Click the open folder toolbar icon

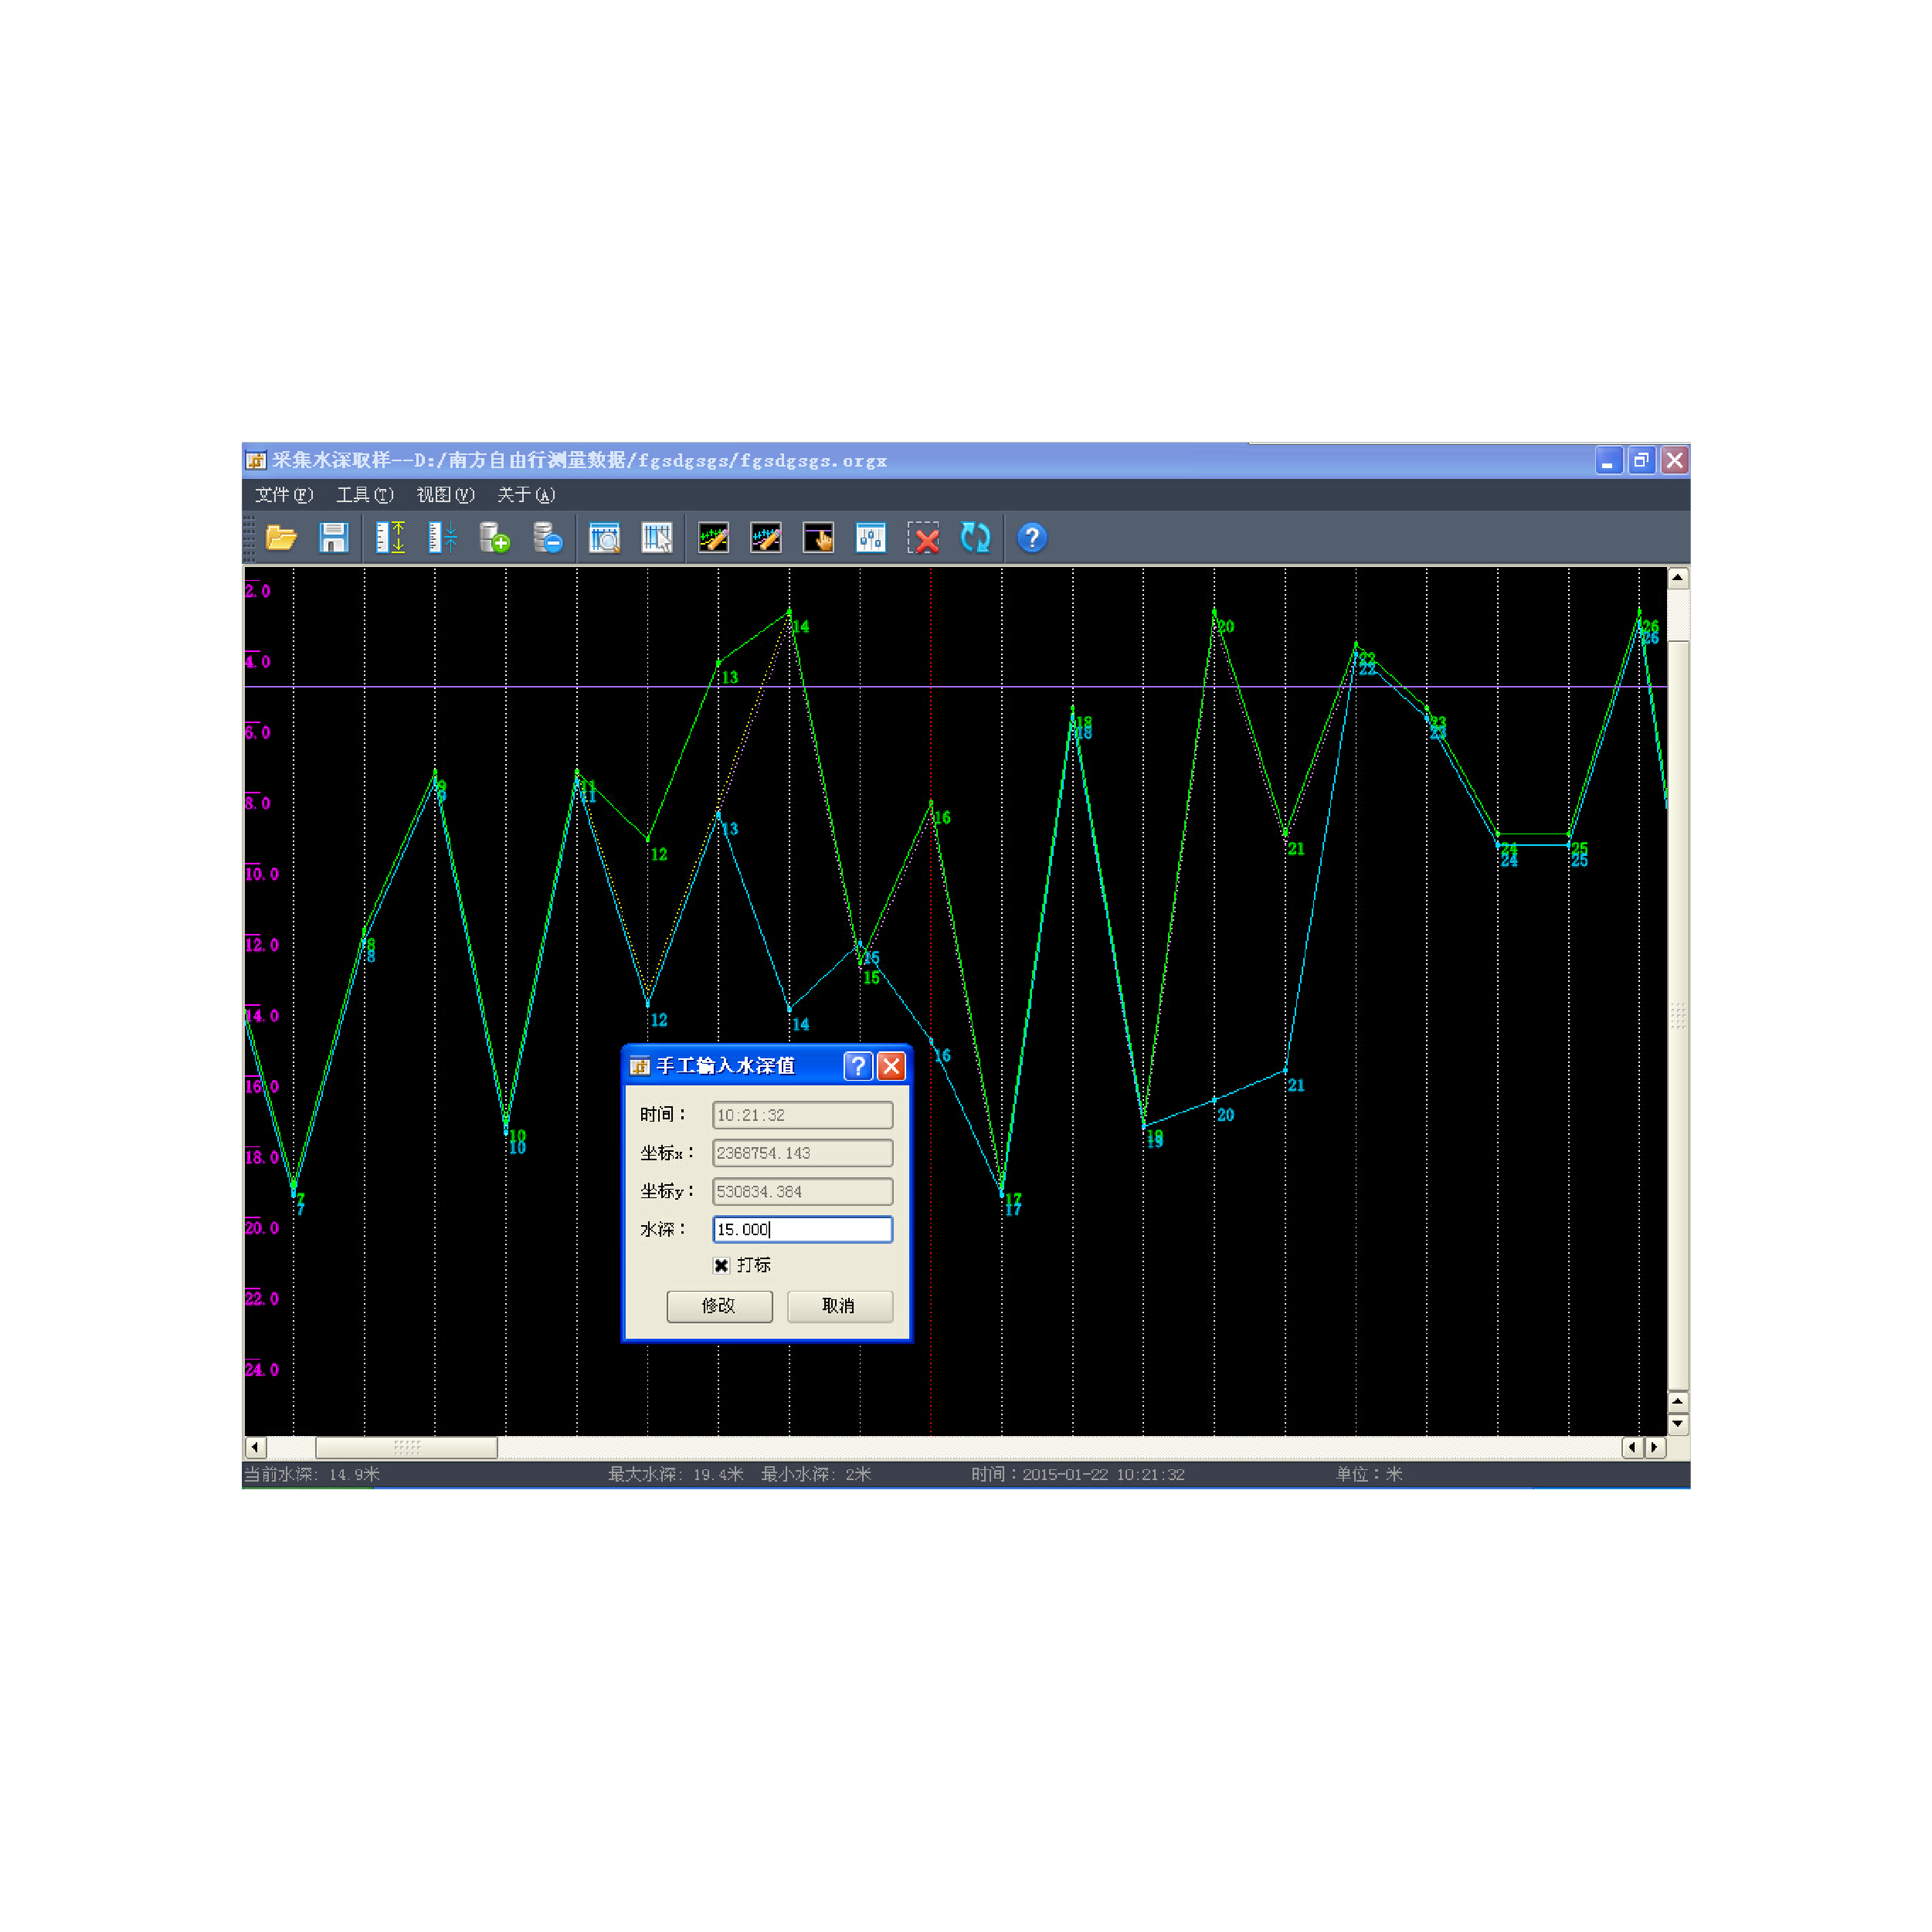point(281,538)
